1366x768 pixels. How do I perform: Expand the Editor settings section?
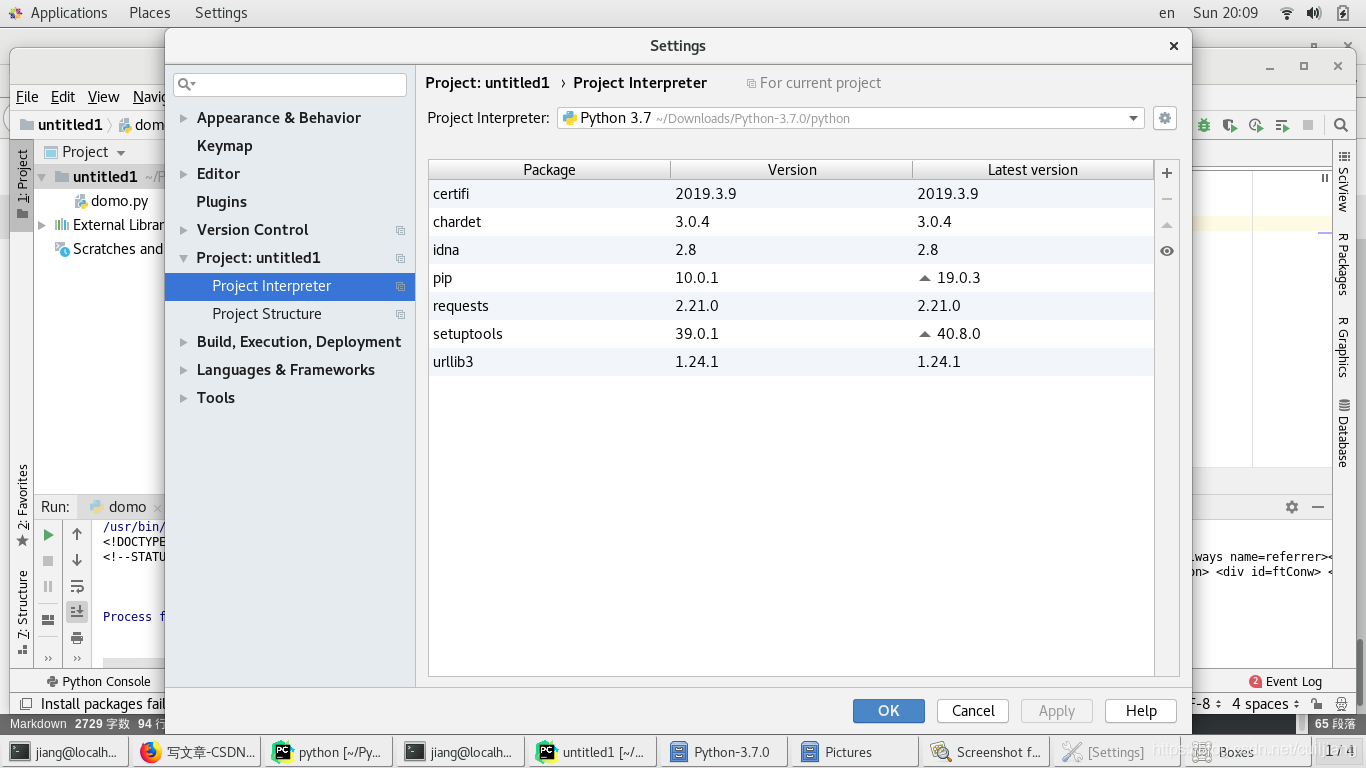click(183, 174)
